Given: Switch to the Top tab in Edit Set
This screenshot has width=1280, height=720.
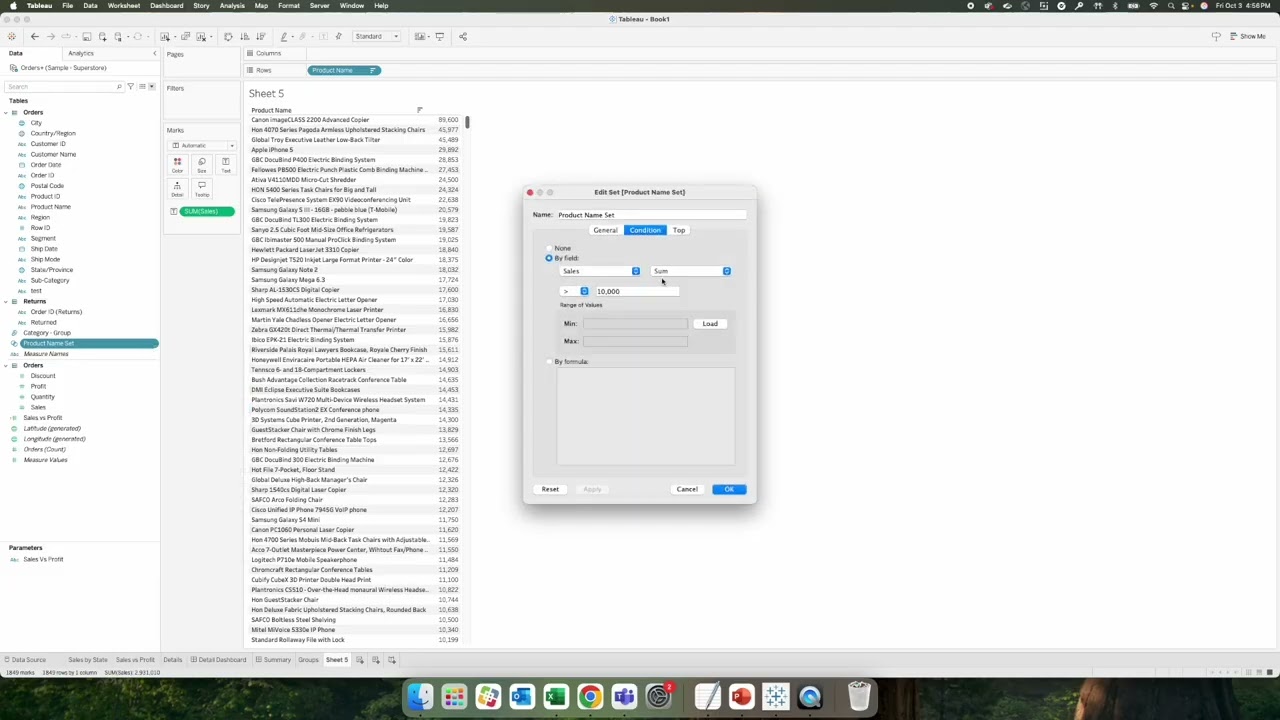Looking at the screenshot, I should (679, 230).
